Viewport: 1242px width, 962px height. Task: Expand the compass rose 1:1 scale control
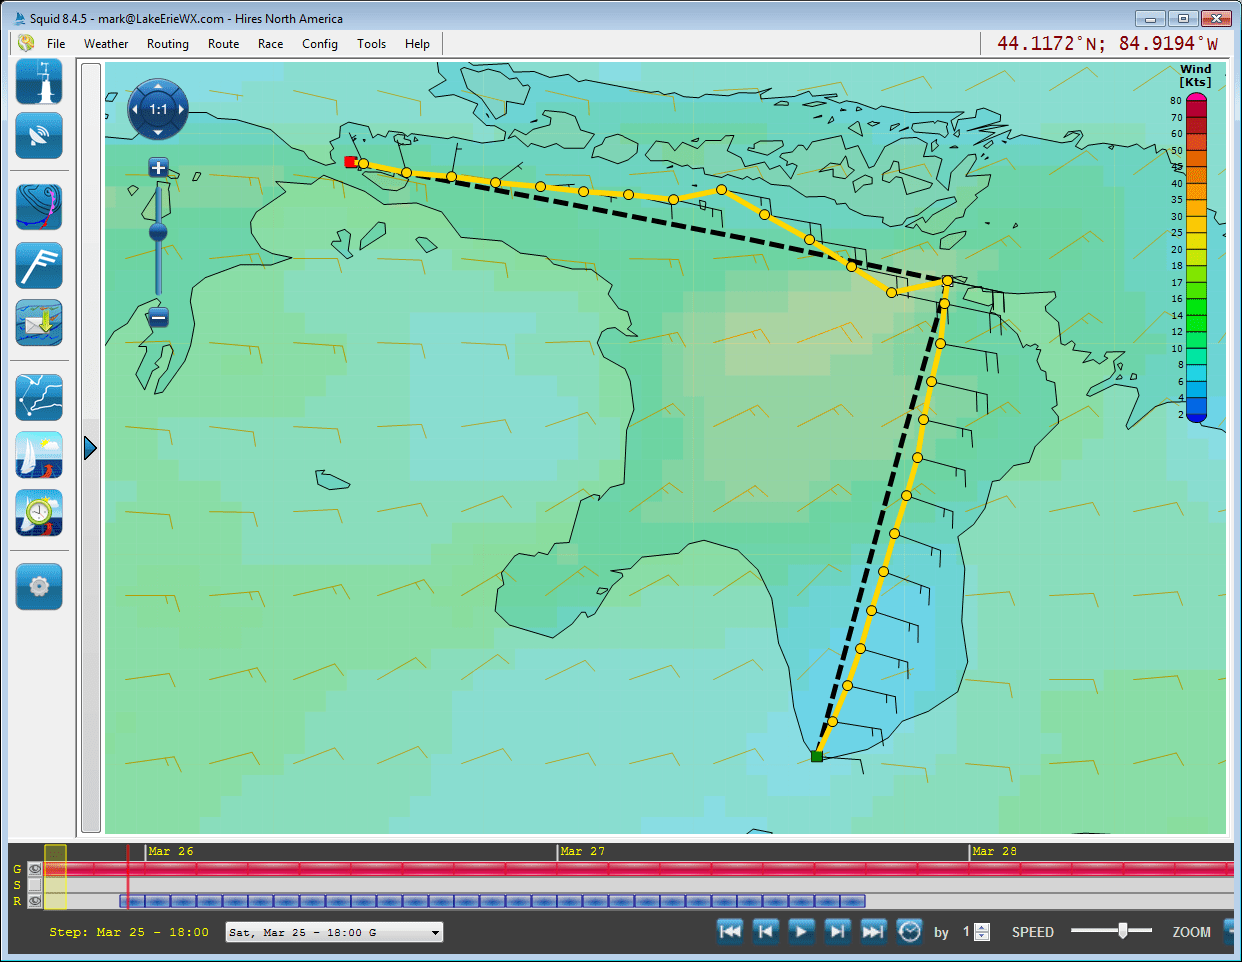point(157,110)
